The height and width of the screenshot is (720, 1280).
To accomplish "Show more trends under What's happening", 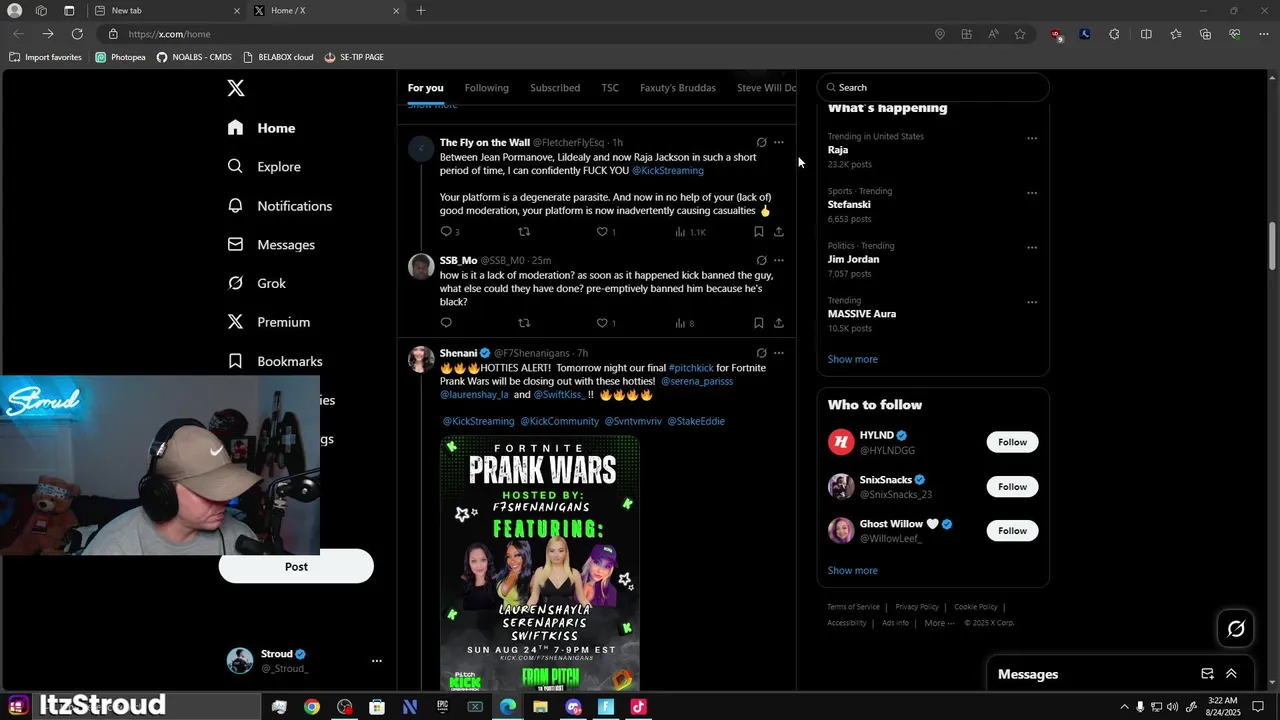I will point(852,359).
